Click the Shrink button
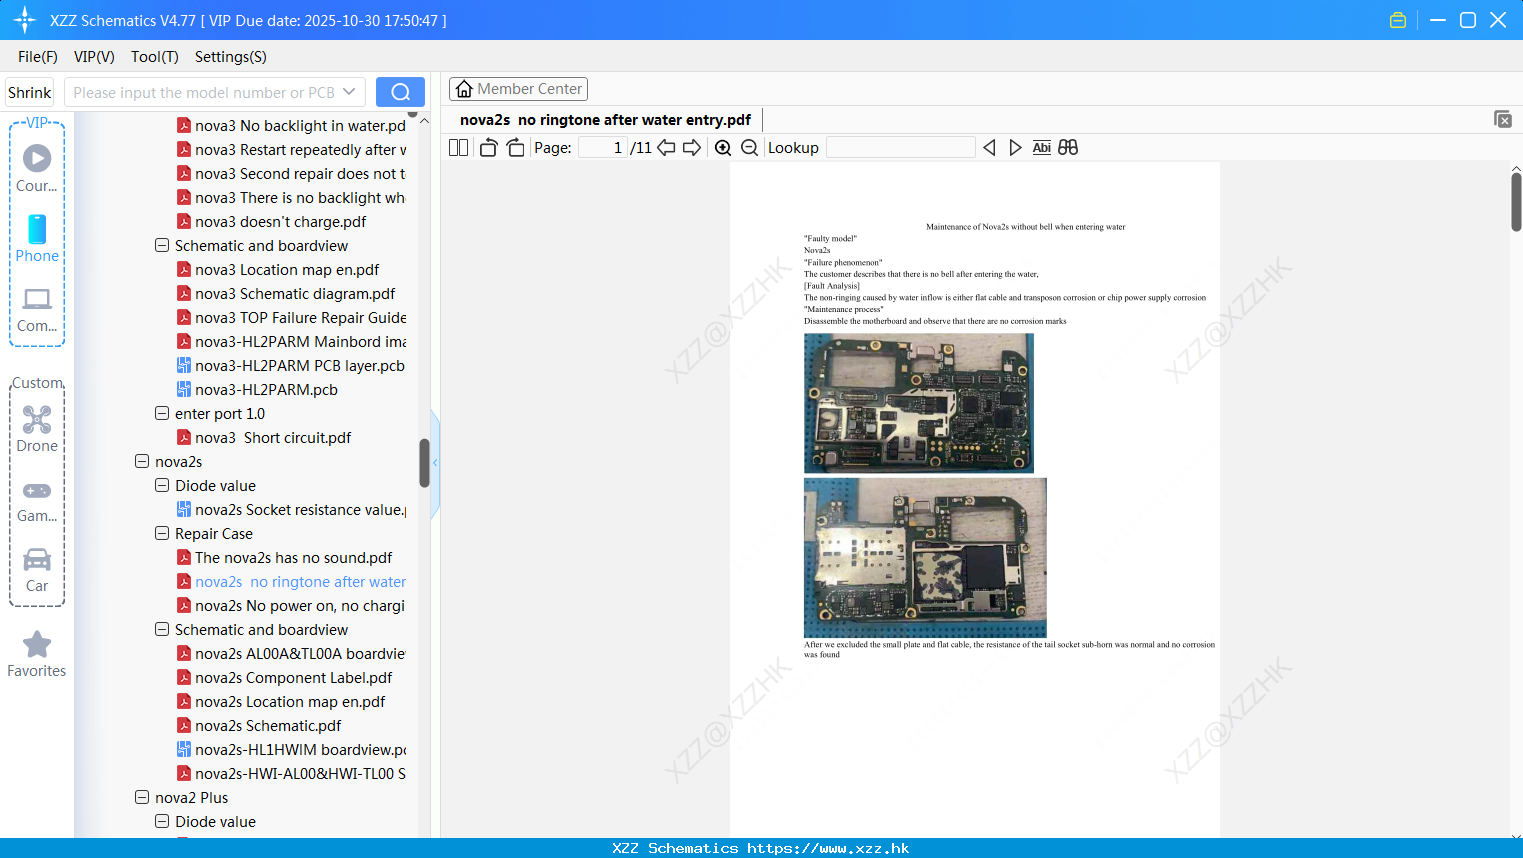 tap(29, 92)
